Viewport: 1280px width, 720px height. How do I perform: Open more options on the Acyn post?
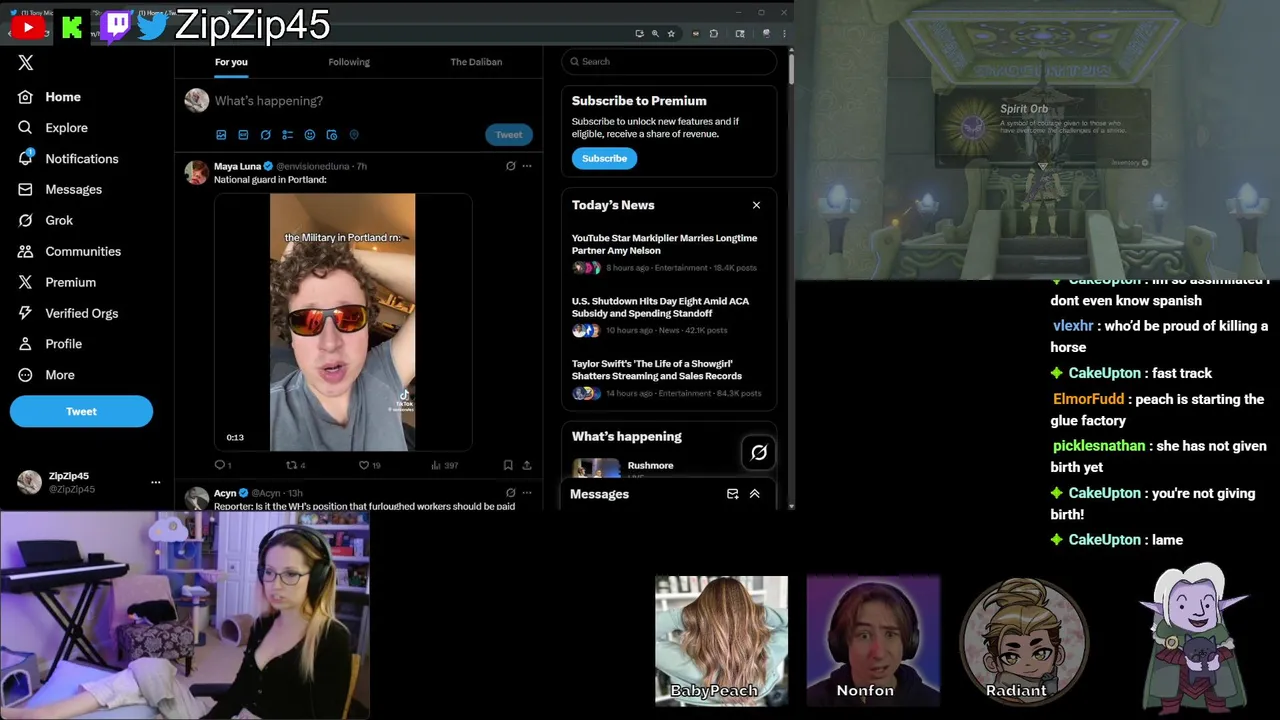pos(527,493)
